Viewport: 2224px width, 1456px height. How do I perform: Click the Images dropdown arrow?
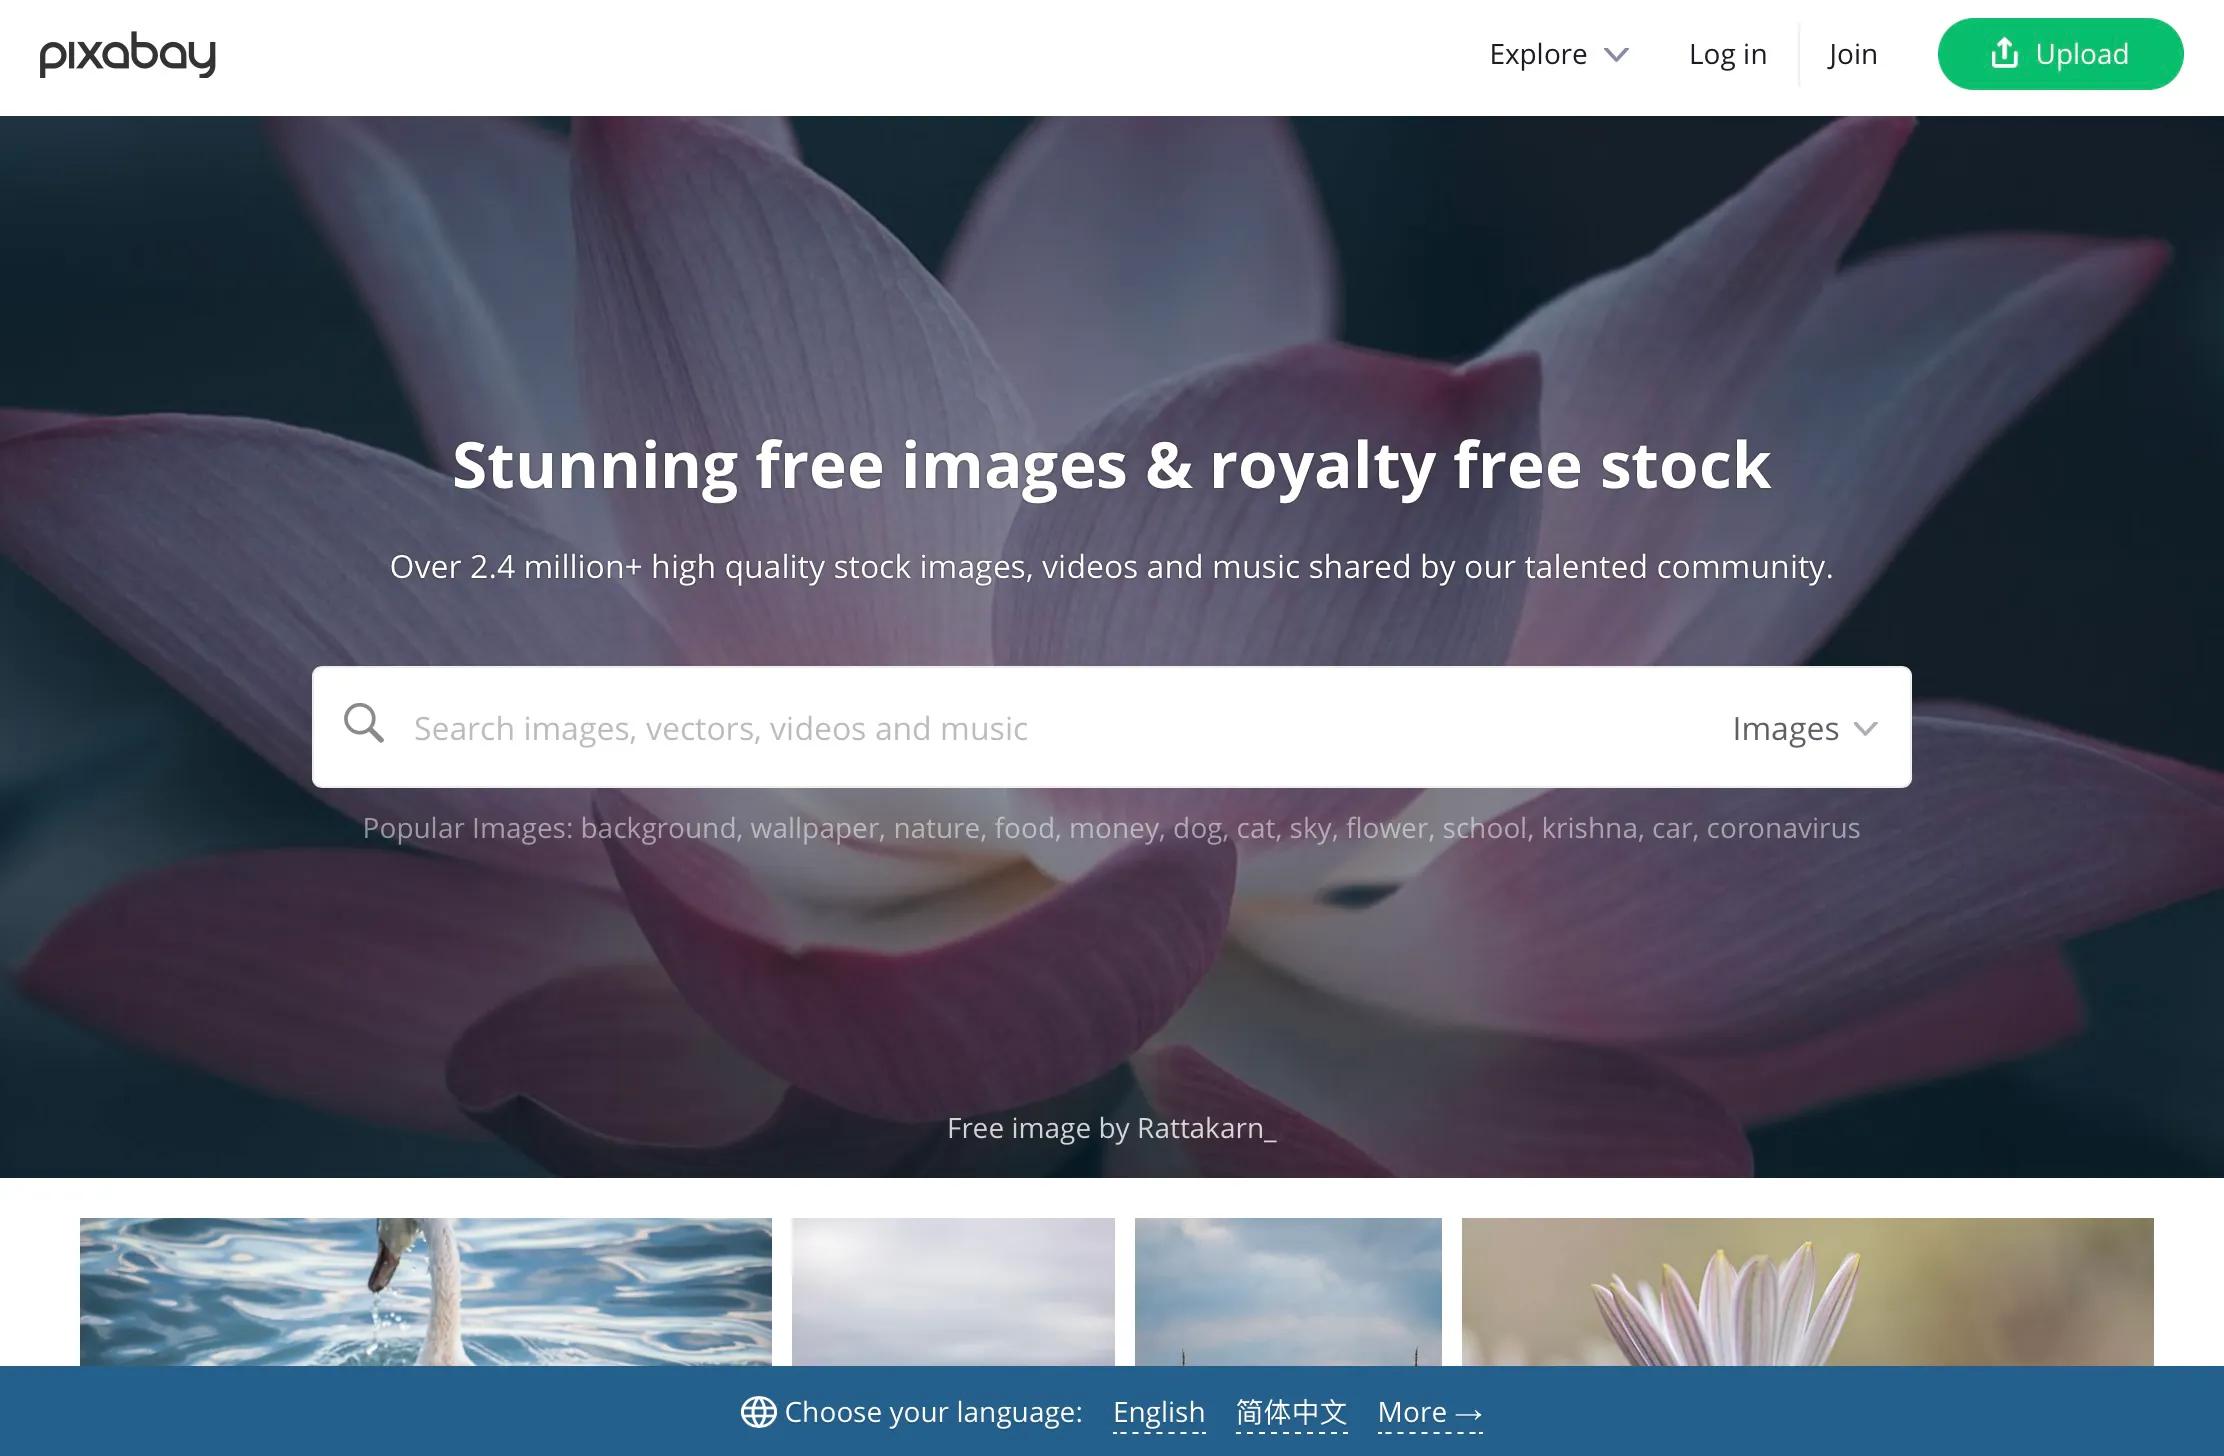[1865, 729]
